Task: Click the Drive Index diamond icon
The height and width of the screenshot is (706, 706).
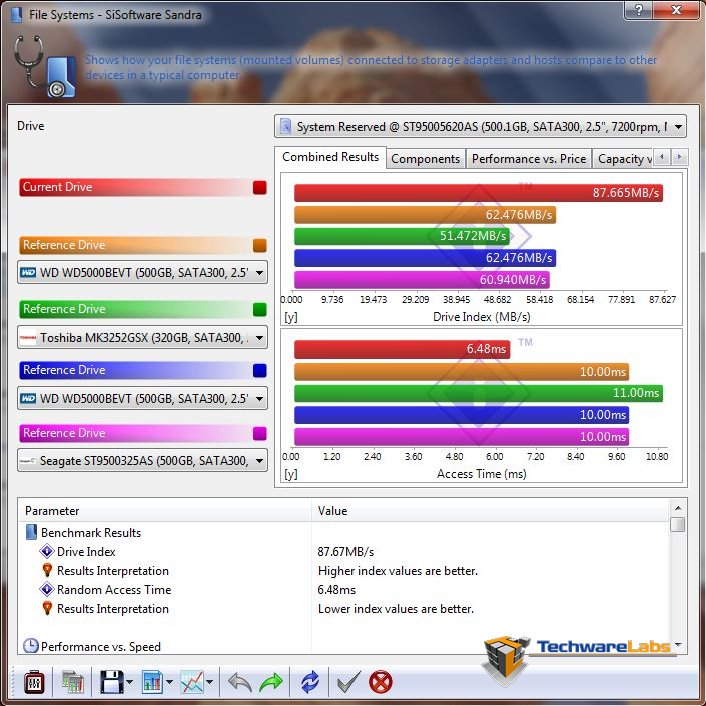Action: 47,551
